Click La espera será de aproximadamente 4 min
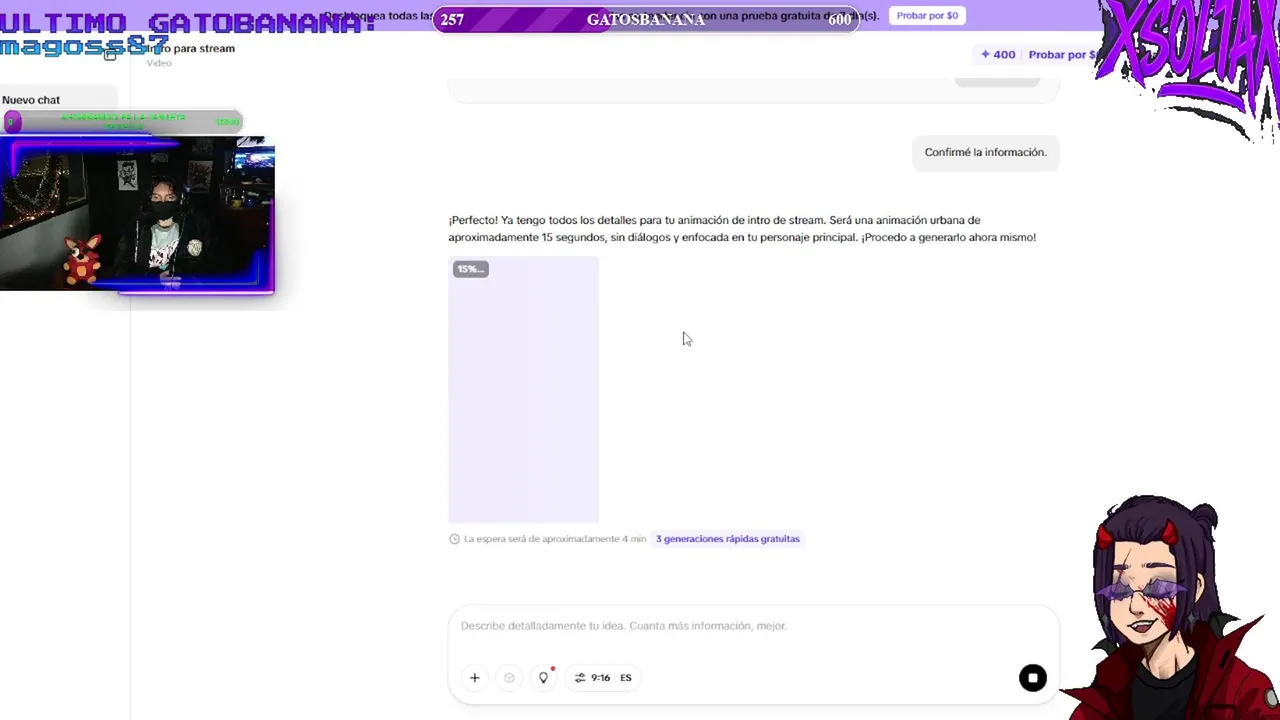The height and width of the screenshot is (720, 1280). click(555, 539)
